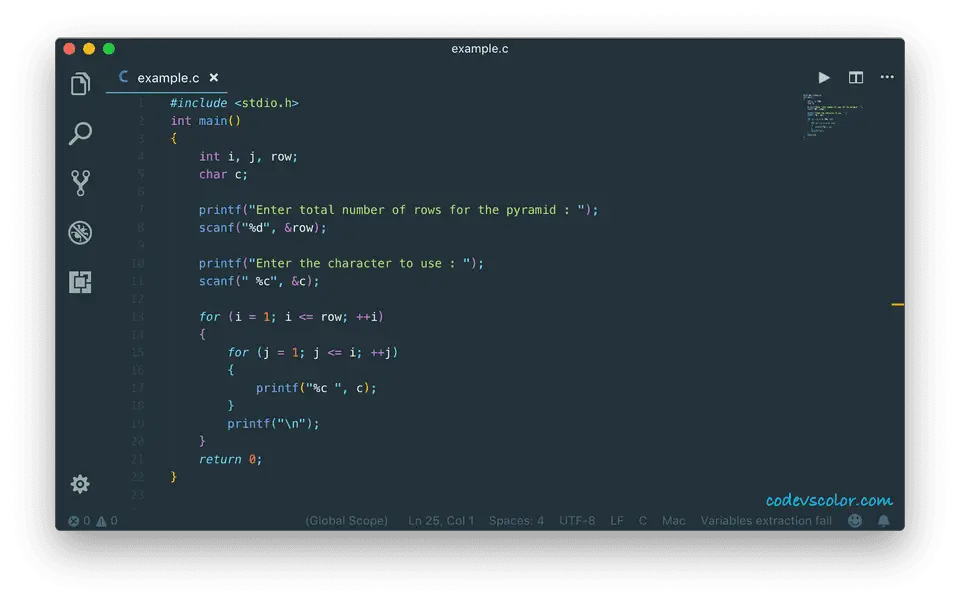960x604 pixels.
Task: Open the Debug panel icon
Action: point(81,233)
